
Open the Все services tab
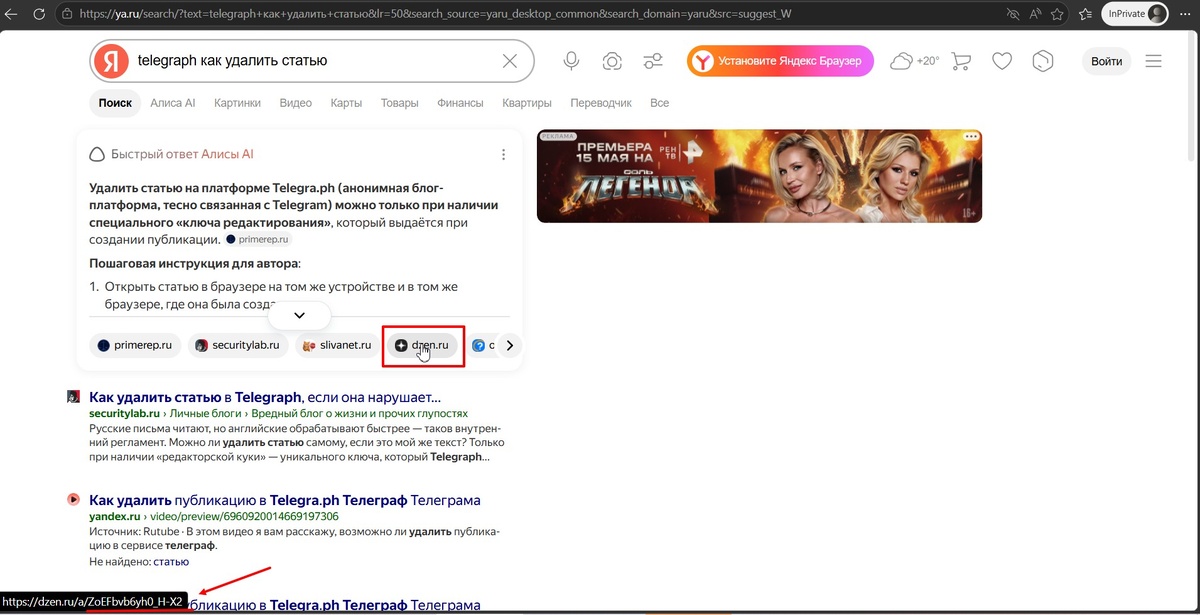(659, 103)
